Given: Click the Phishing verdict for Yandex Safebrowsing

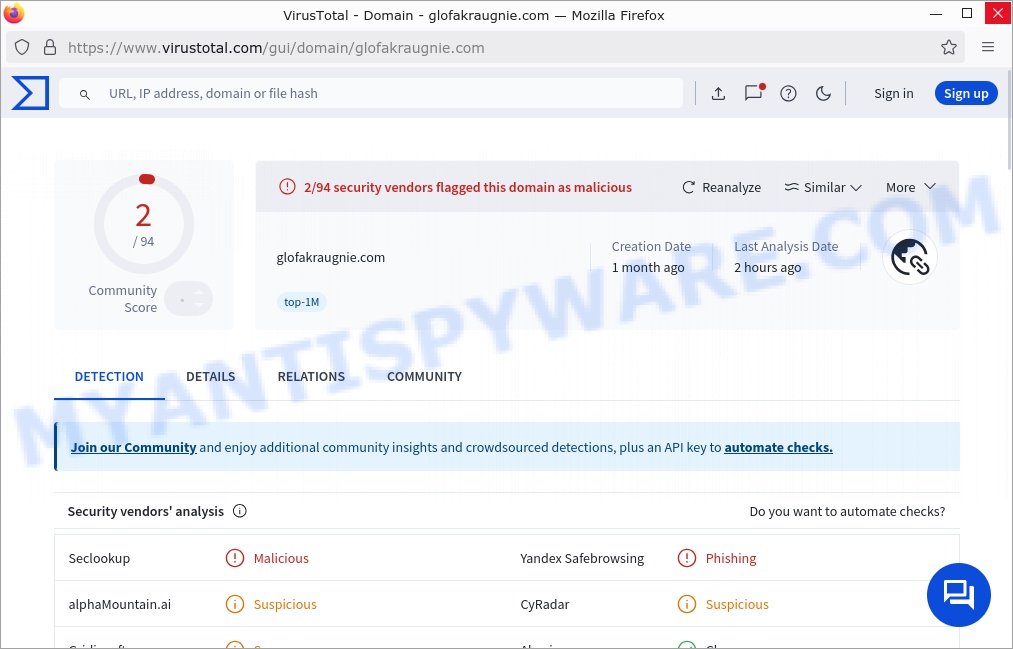Looking at the screenshot, I should 731,559.
